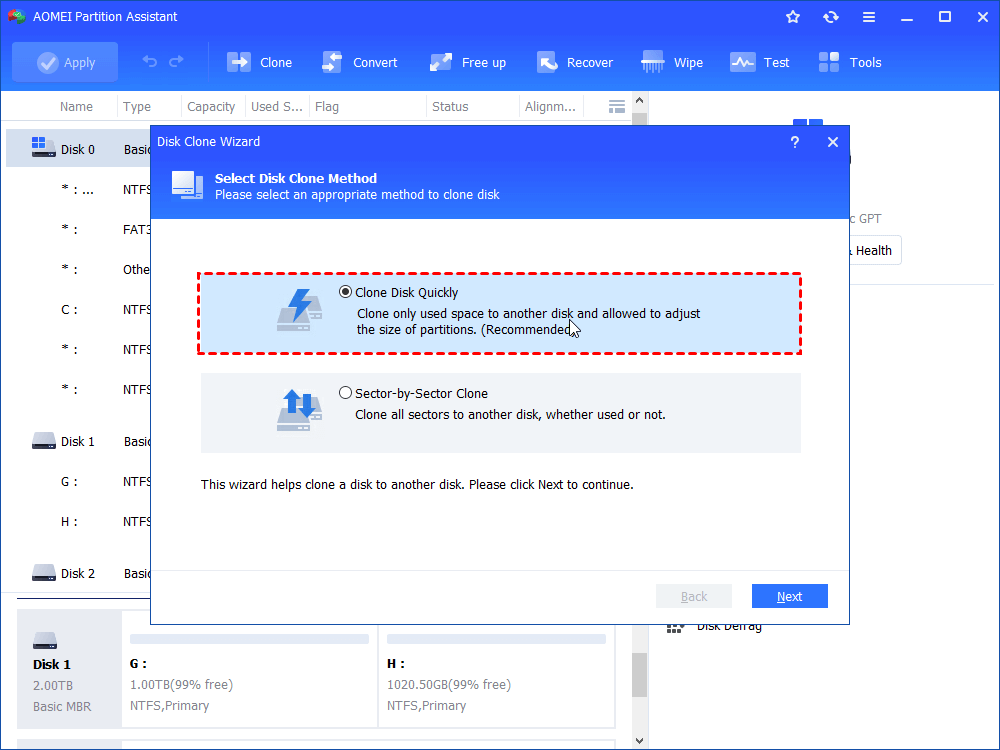Screen dimensions: 1000x750
Task: Sort by the Used S... column header
Action: [277, 107]
